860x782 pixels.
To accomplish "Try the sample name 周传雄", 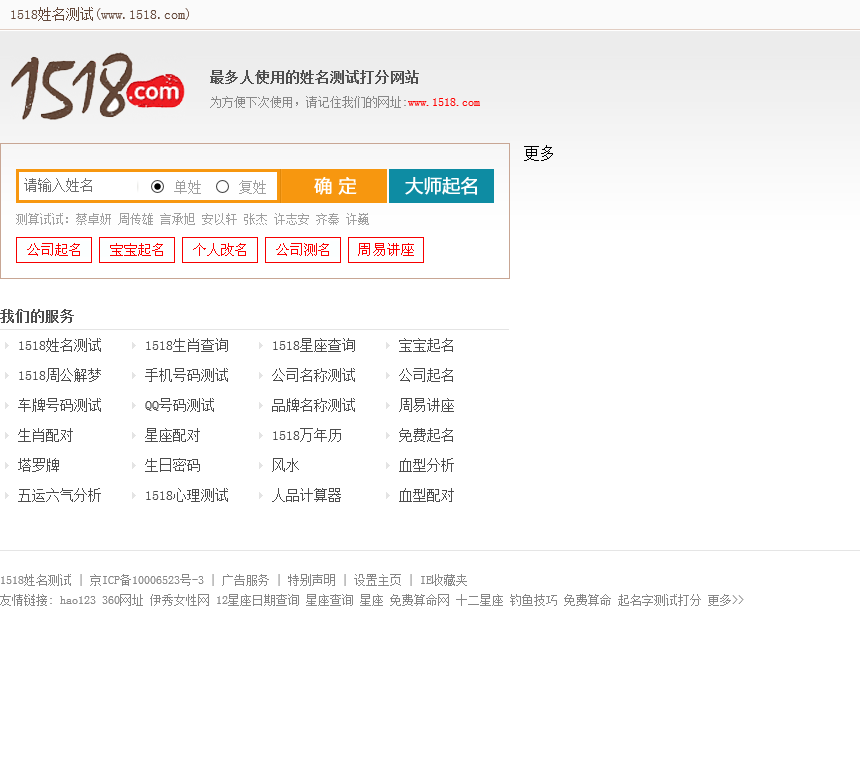I will (x=135, y=219).
